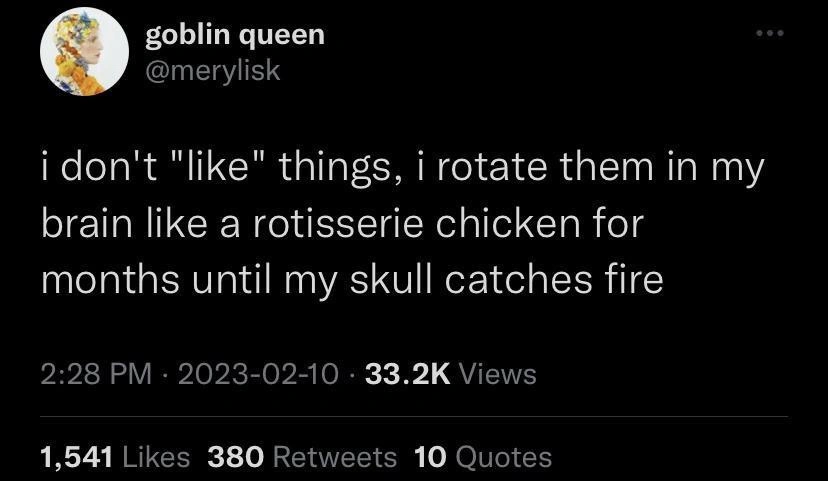
Task: Click the word "rotisserie" in the tweet
Action: click(342, 223)
